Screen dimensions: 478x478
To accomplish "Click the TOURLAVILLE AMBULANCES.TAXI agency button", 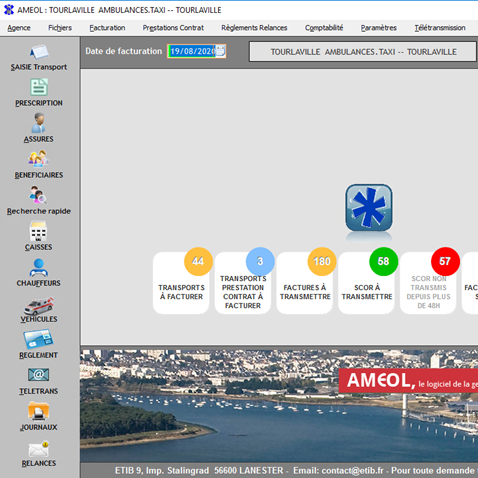I will pyautogui.click(x=363, y=52).
